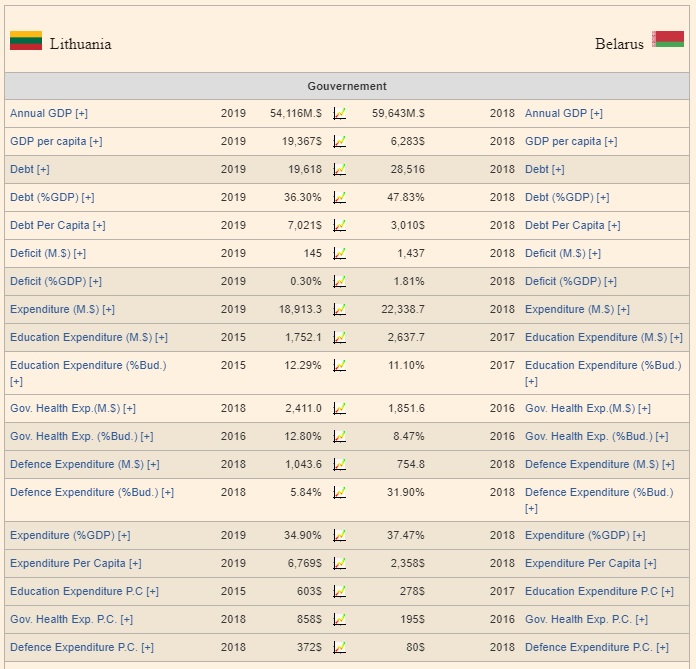This screenshot has height=669, width=696.
Task: Open Belarus's Annual GDP [+] link
Action: (564, 114)
